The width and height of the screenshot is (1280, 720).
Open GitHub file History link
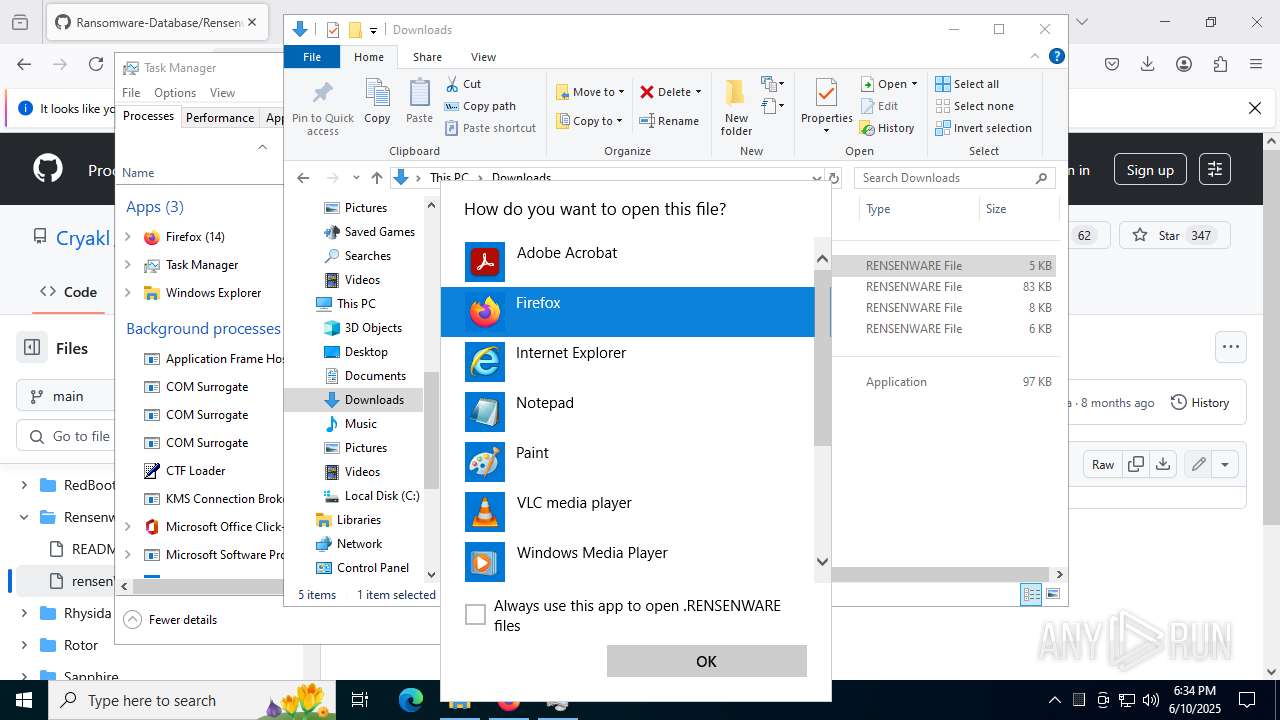(1200, 402)
